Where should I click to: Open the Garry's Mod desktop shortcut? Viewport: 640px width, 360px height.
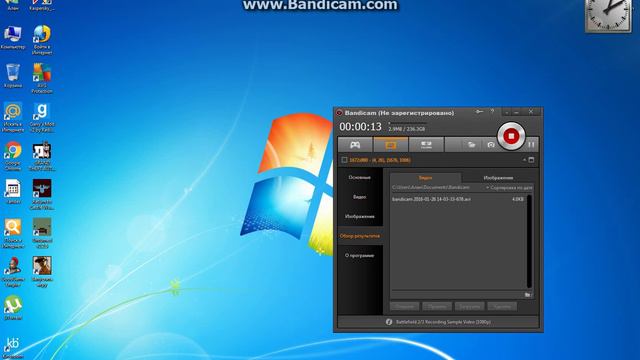point(42,117)
